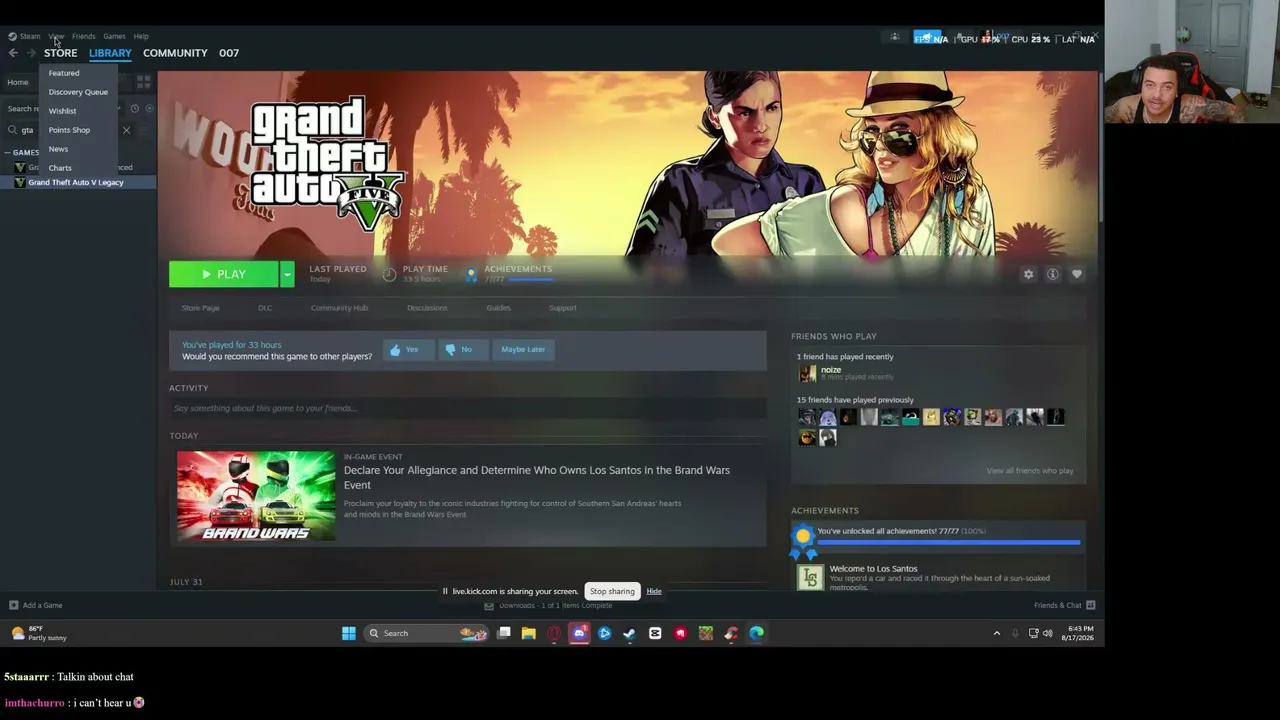Screen dimensions: 1280x720
Task: Click the achievements progress bar in sidebar
Action: pyautogui.click(x=948, y=543)
